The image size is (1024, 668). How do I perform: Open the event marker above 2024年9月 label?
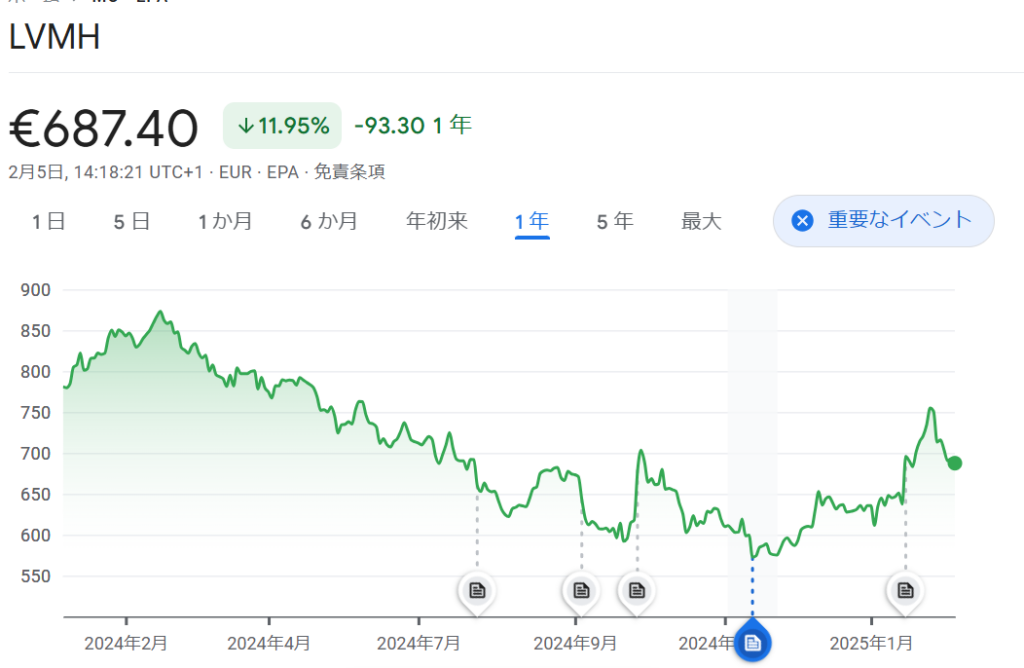[581, 590]
